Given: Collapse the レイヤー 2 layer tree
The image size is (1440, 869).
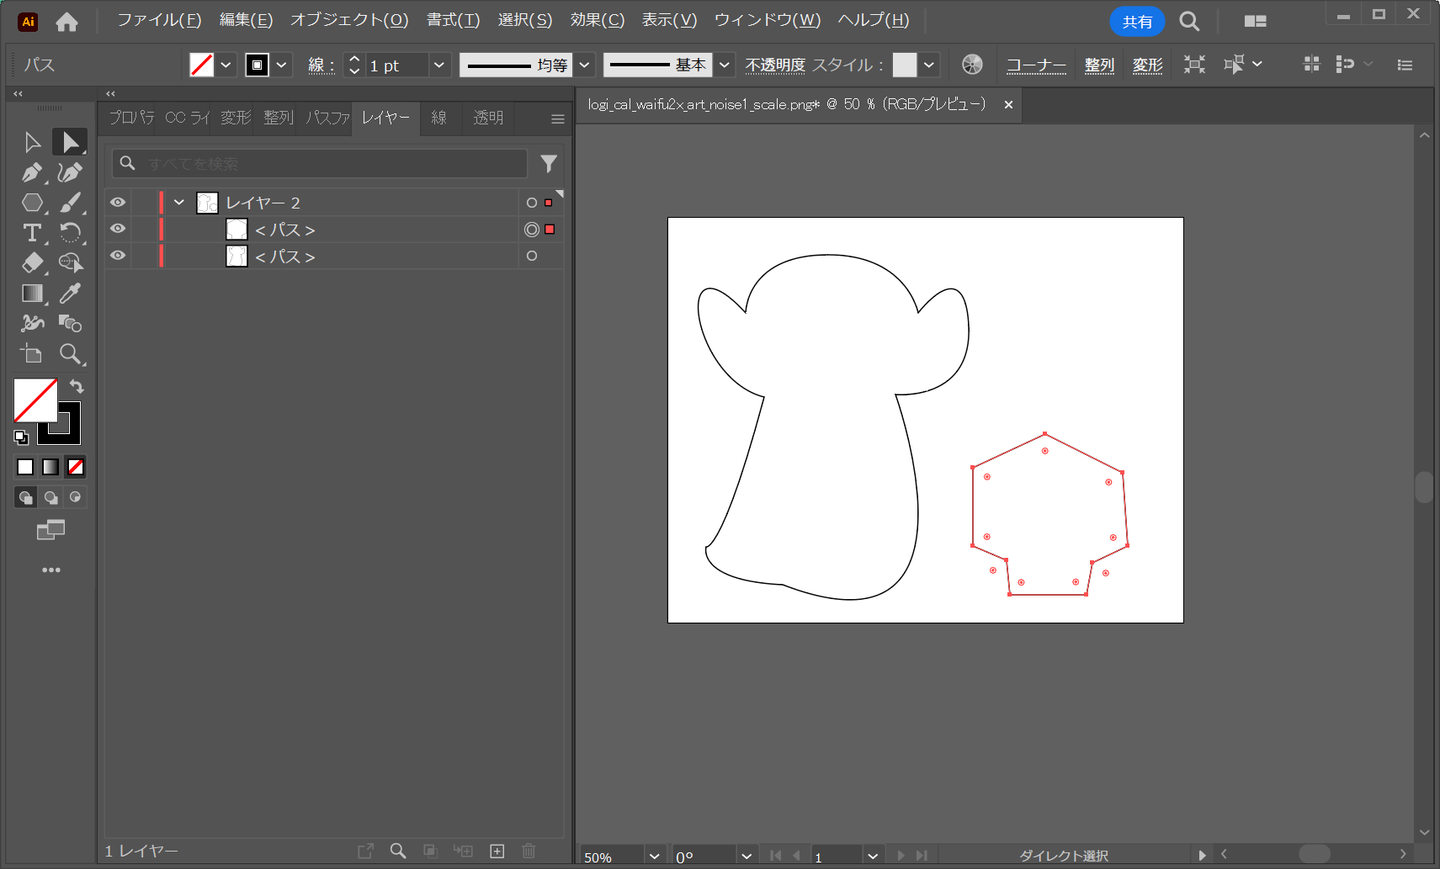Looking at the screenshot, I should [179, 202].
